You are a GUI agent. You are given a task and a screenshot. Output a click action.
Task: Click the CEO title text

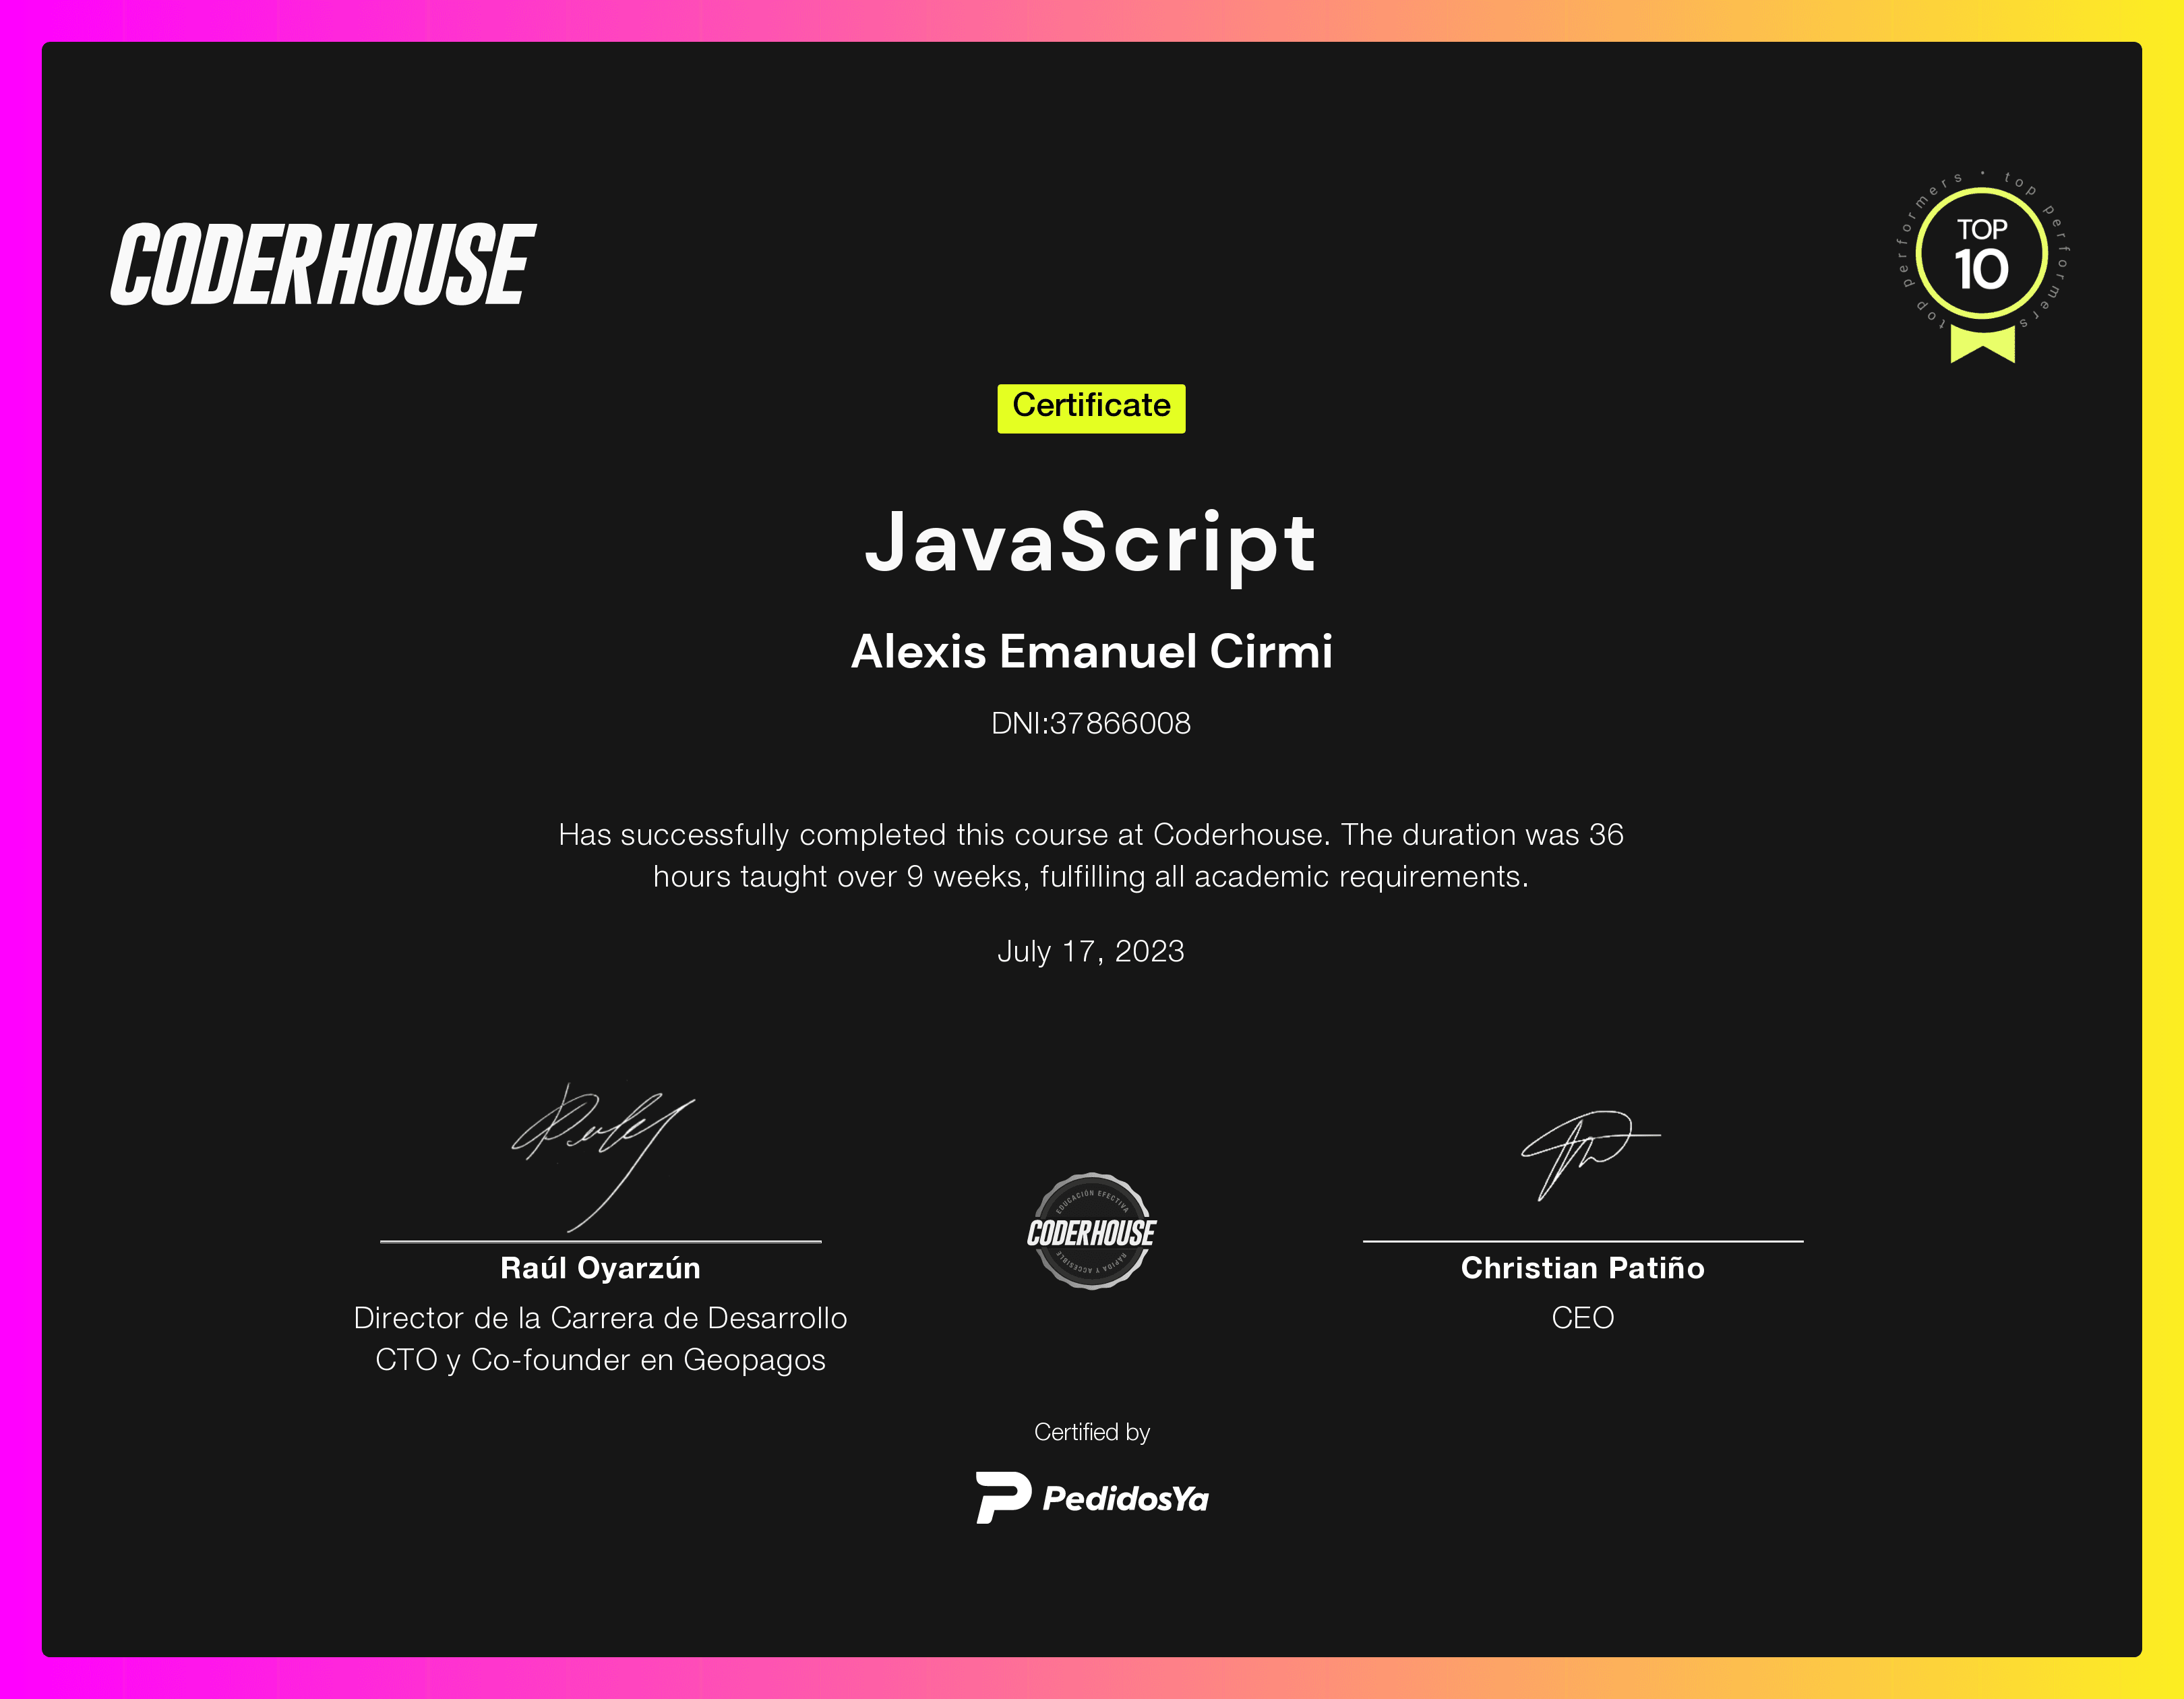1583,1318
